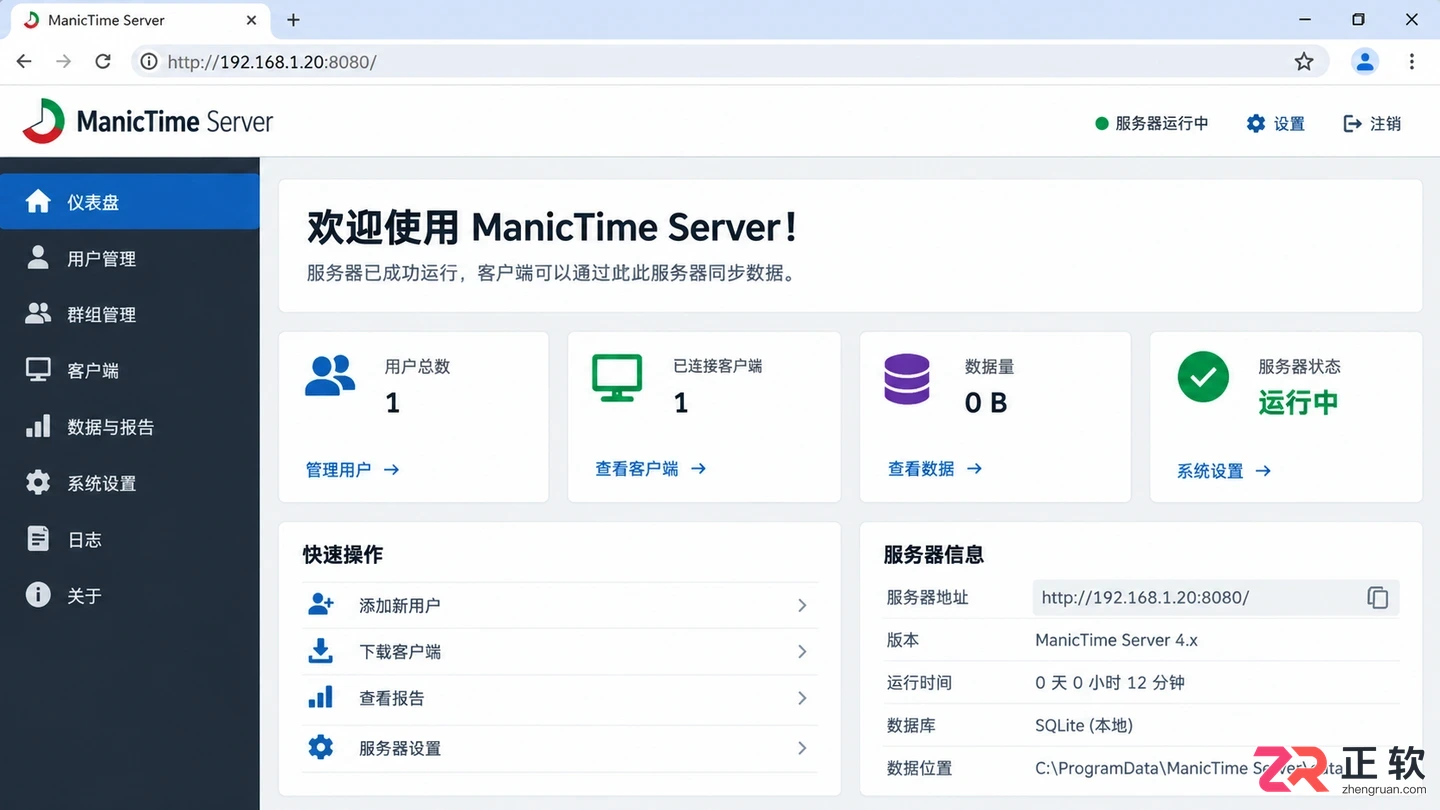Click the home icon beside 仪表盘
The image size is (1440, 810).
pos(38,201)
